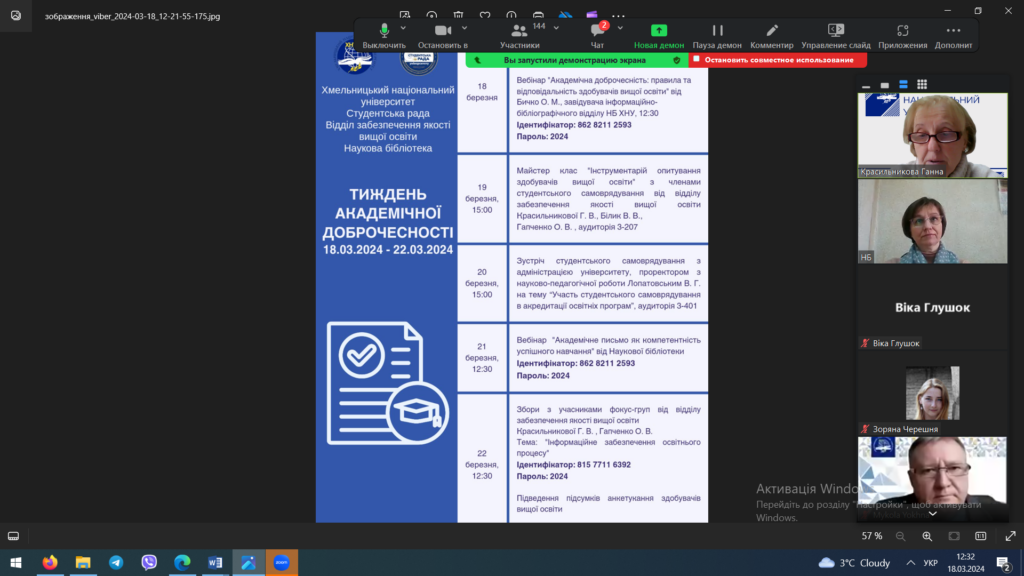Switch video panel to grid view
This screenshot has width=1024, height=576.
[x=922, y=85]
